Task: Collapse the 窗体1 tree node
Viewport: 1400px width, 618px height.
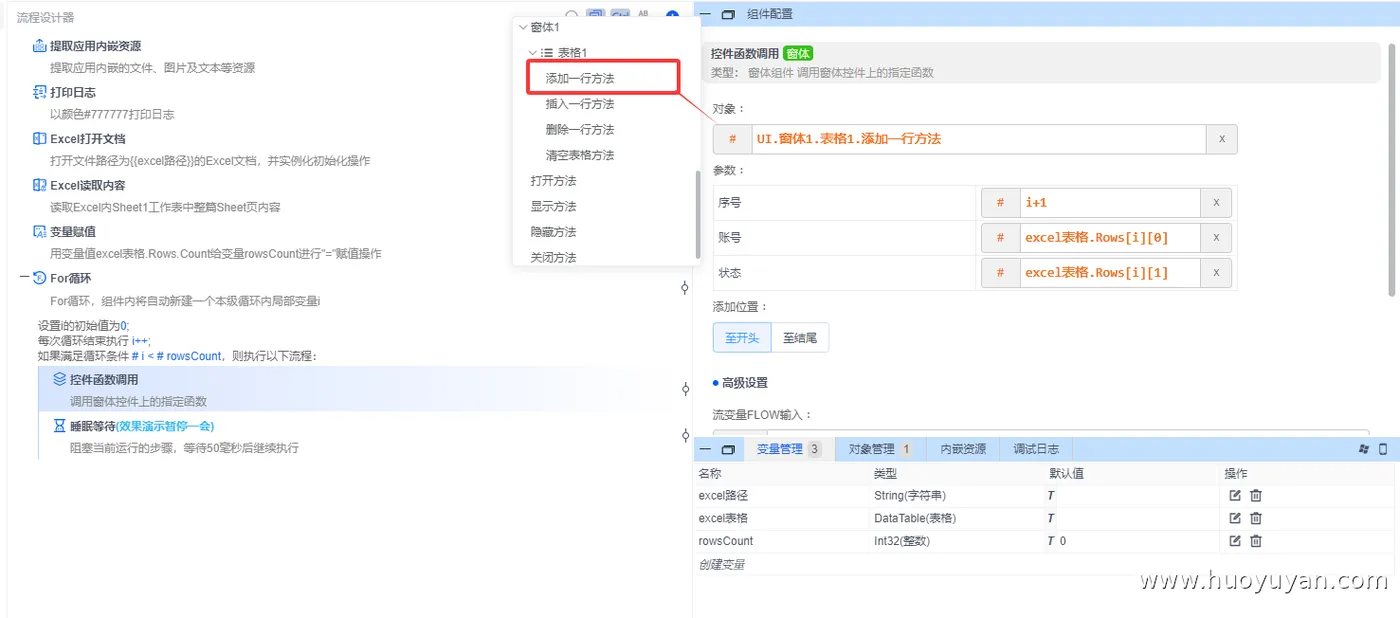Action: pos(522,27)
